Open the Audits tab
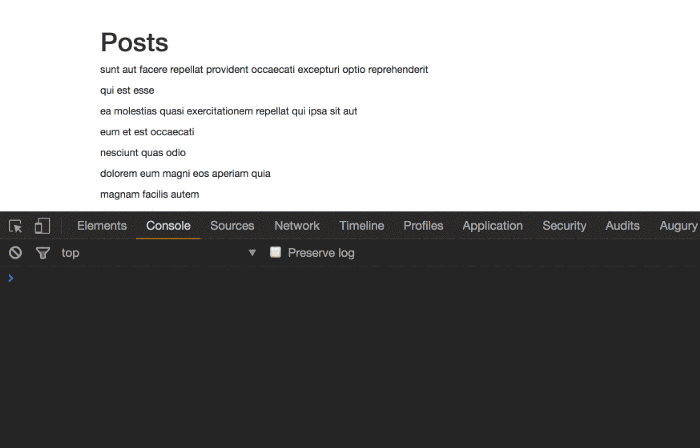The image size is (700, 448). 622,226
